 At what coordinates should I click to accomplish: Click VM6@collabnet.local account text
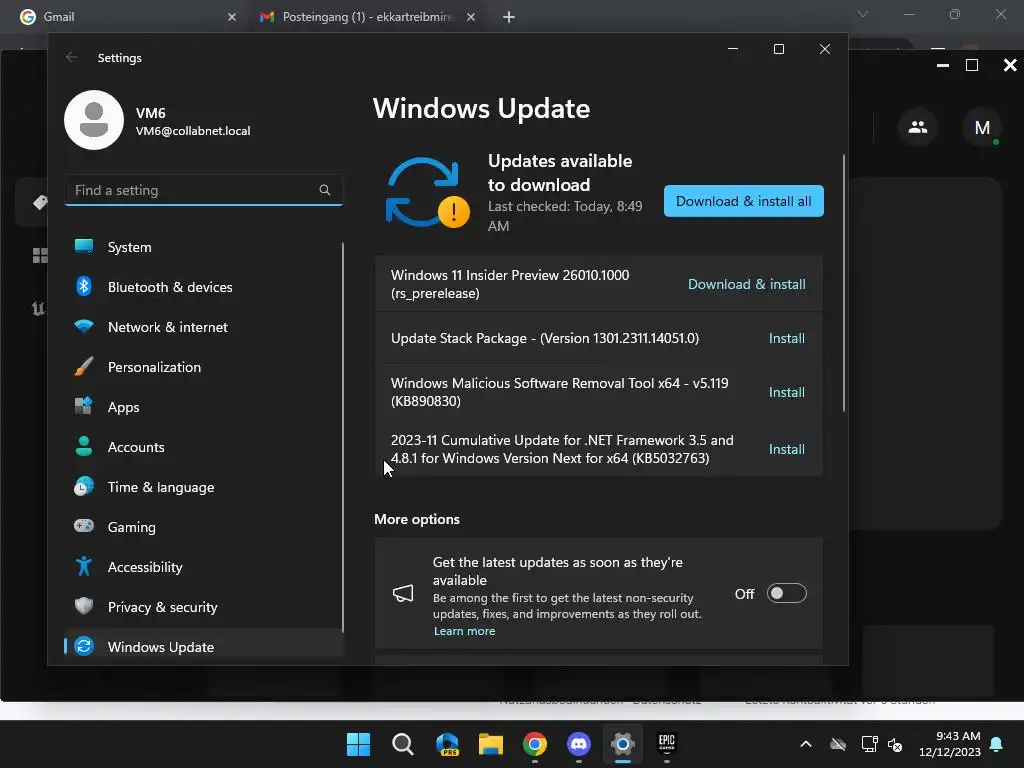coord(193,131)
